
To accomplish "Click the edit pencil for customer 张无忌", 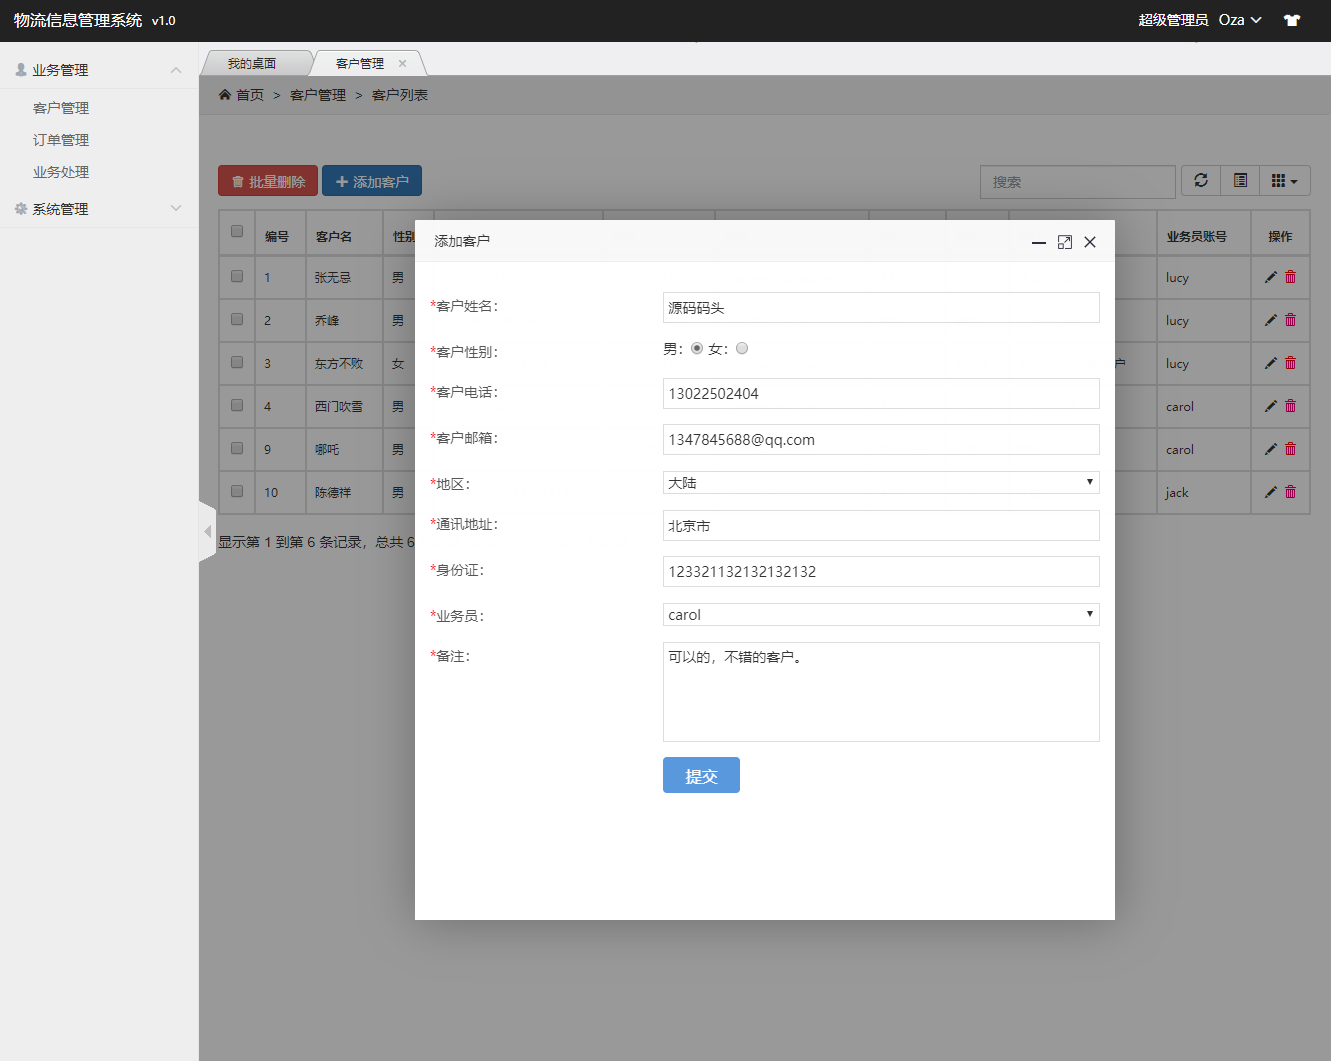I will click(1269, 277).
